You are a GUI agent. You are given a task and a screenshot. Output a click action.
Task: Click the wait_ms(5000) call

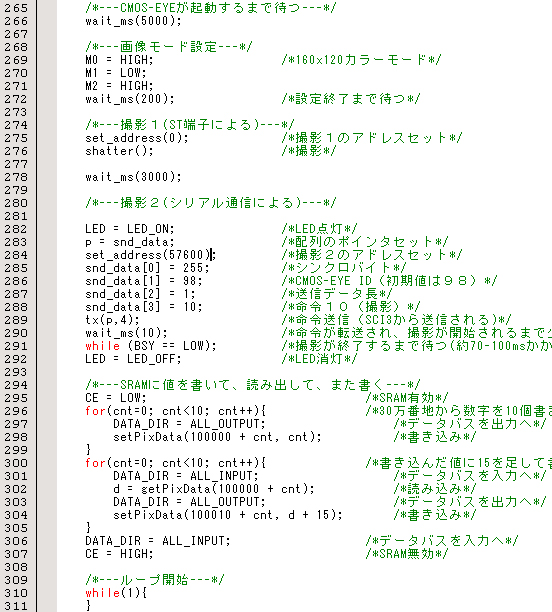(x=133, y=21)
